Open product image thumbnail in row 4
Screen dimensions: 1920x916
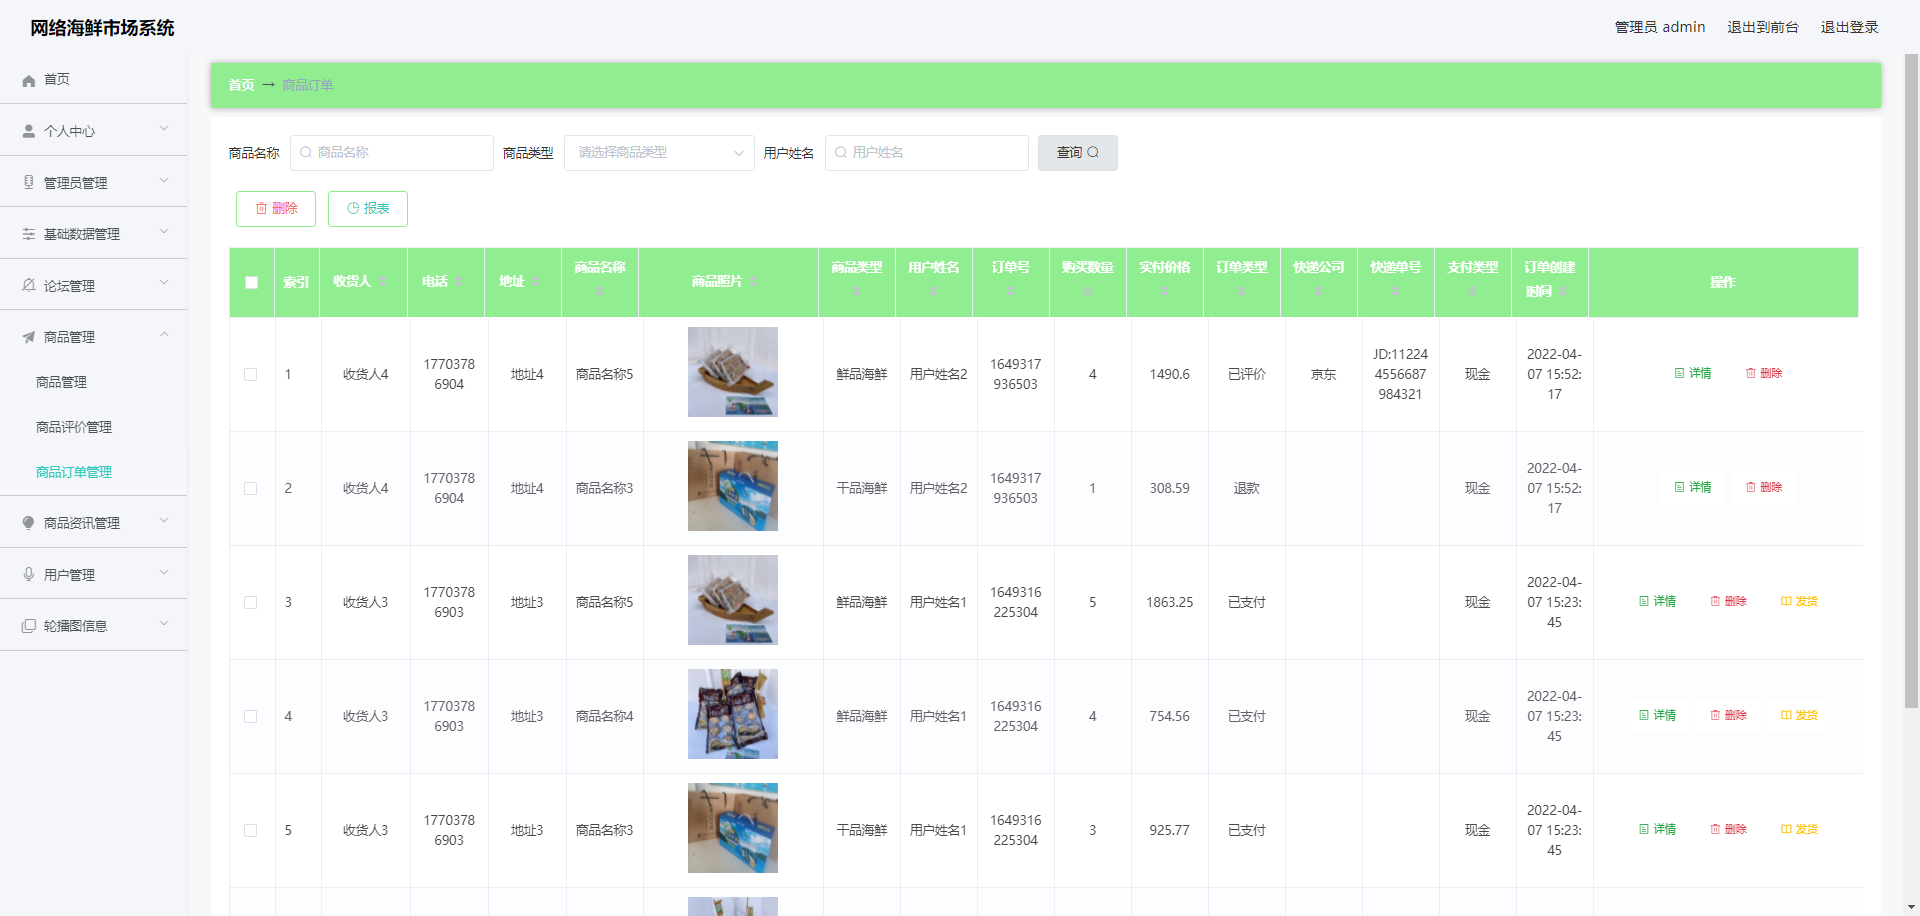click(x=732, y=714)
